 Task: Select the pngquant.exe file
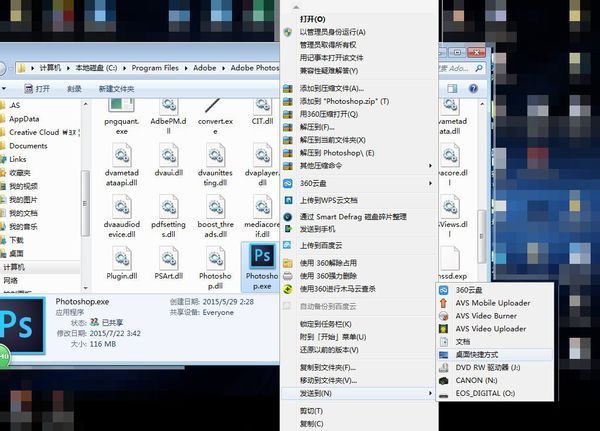[121, 117]
